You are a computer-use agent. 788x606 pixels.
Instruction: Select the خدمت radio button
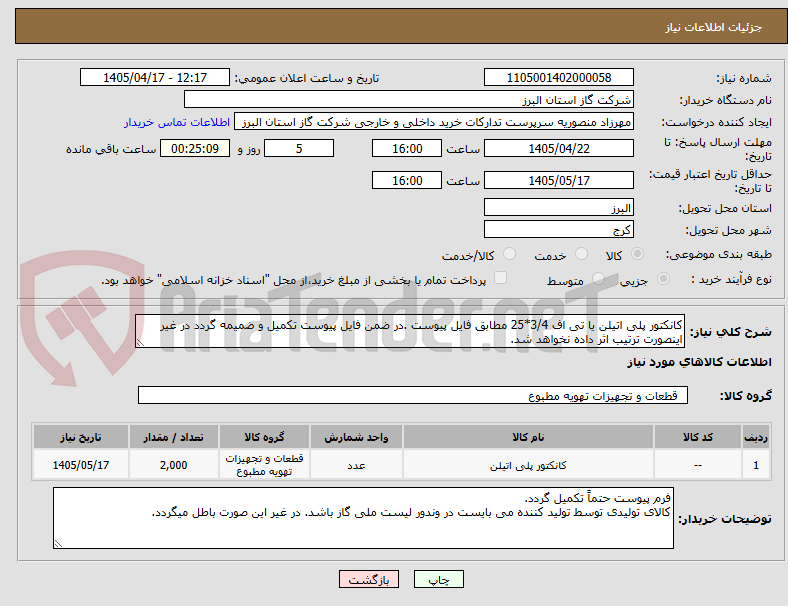[581, 254]
